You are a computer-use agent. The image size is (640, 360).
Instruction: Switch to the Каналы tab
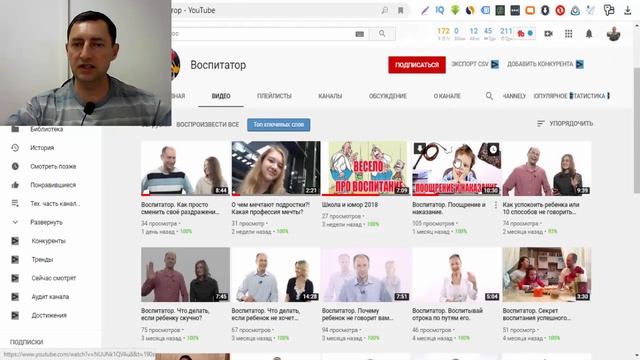pyautogui.click(x=330, y=96)
